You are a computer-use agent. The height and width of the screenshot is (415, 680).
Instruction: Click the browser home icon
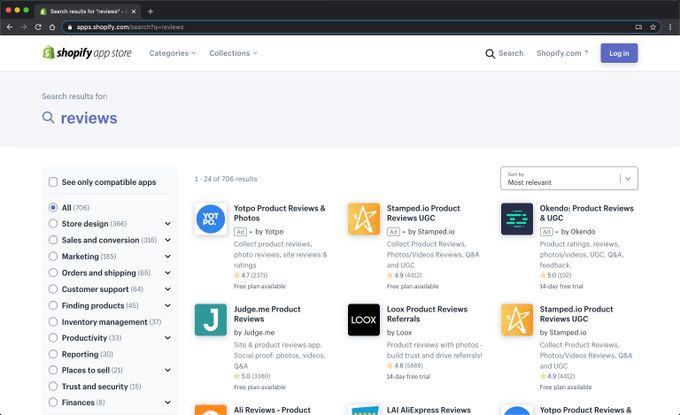pyautogui.click(x=52, y=27)
